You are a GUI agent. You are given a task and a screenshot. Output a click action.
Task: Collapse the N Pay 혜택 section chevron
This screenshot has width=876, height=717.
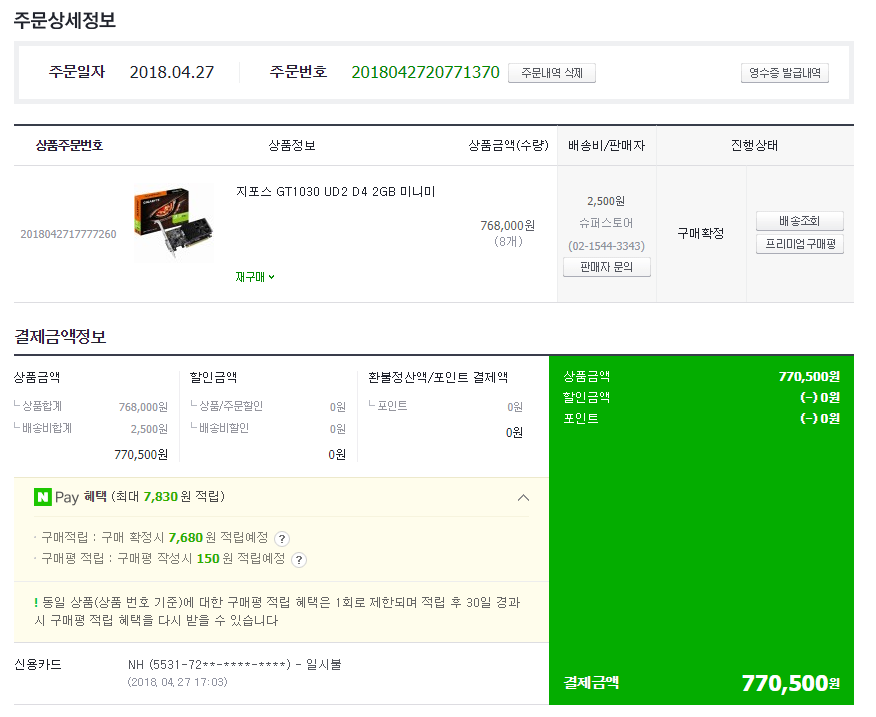point(523,497)
